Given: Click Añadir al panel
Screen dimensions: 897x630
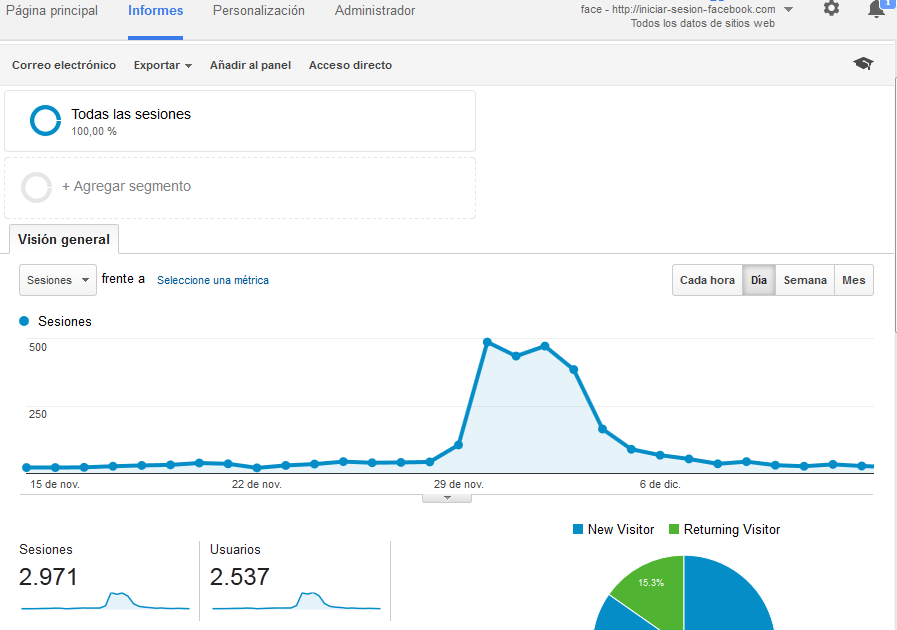Looking at the screenshot, I should point(250,65).
